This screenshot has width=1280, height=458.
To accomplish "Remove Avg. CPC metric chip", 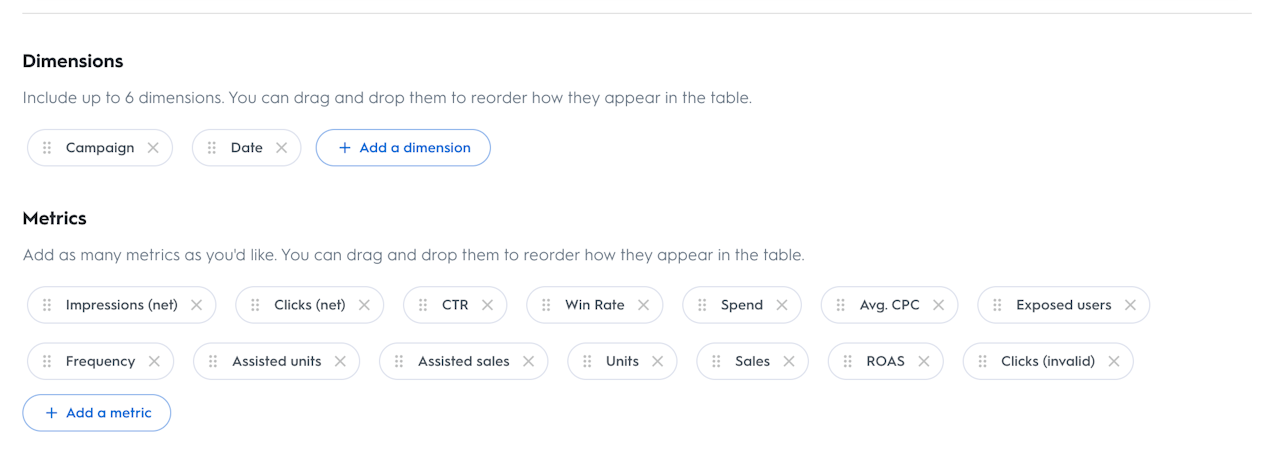I will 938,305.
